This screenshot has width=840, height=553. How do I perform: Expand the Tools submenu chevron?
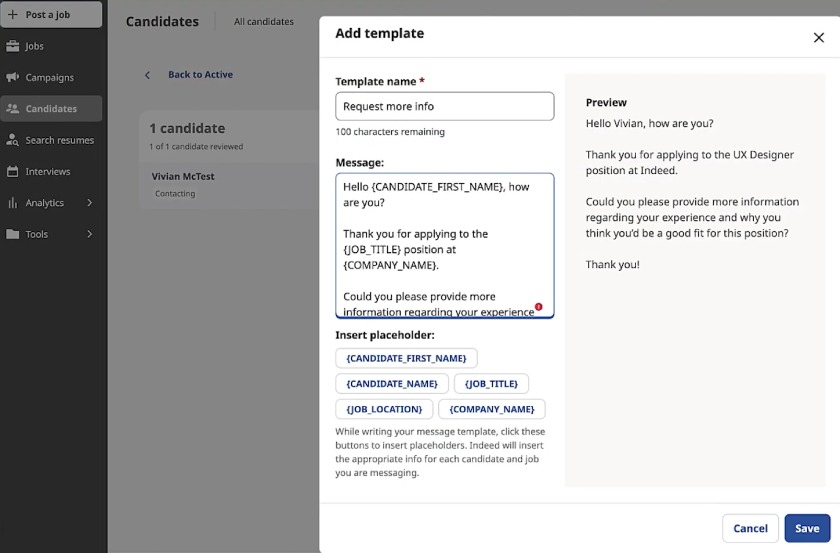click(x=90, y=234)
